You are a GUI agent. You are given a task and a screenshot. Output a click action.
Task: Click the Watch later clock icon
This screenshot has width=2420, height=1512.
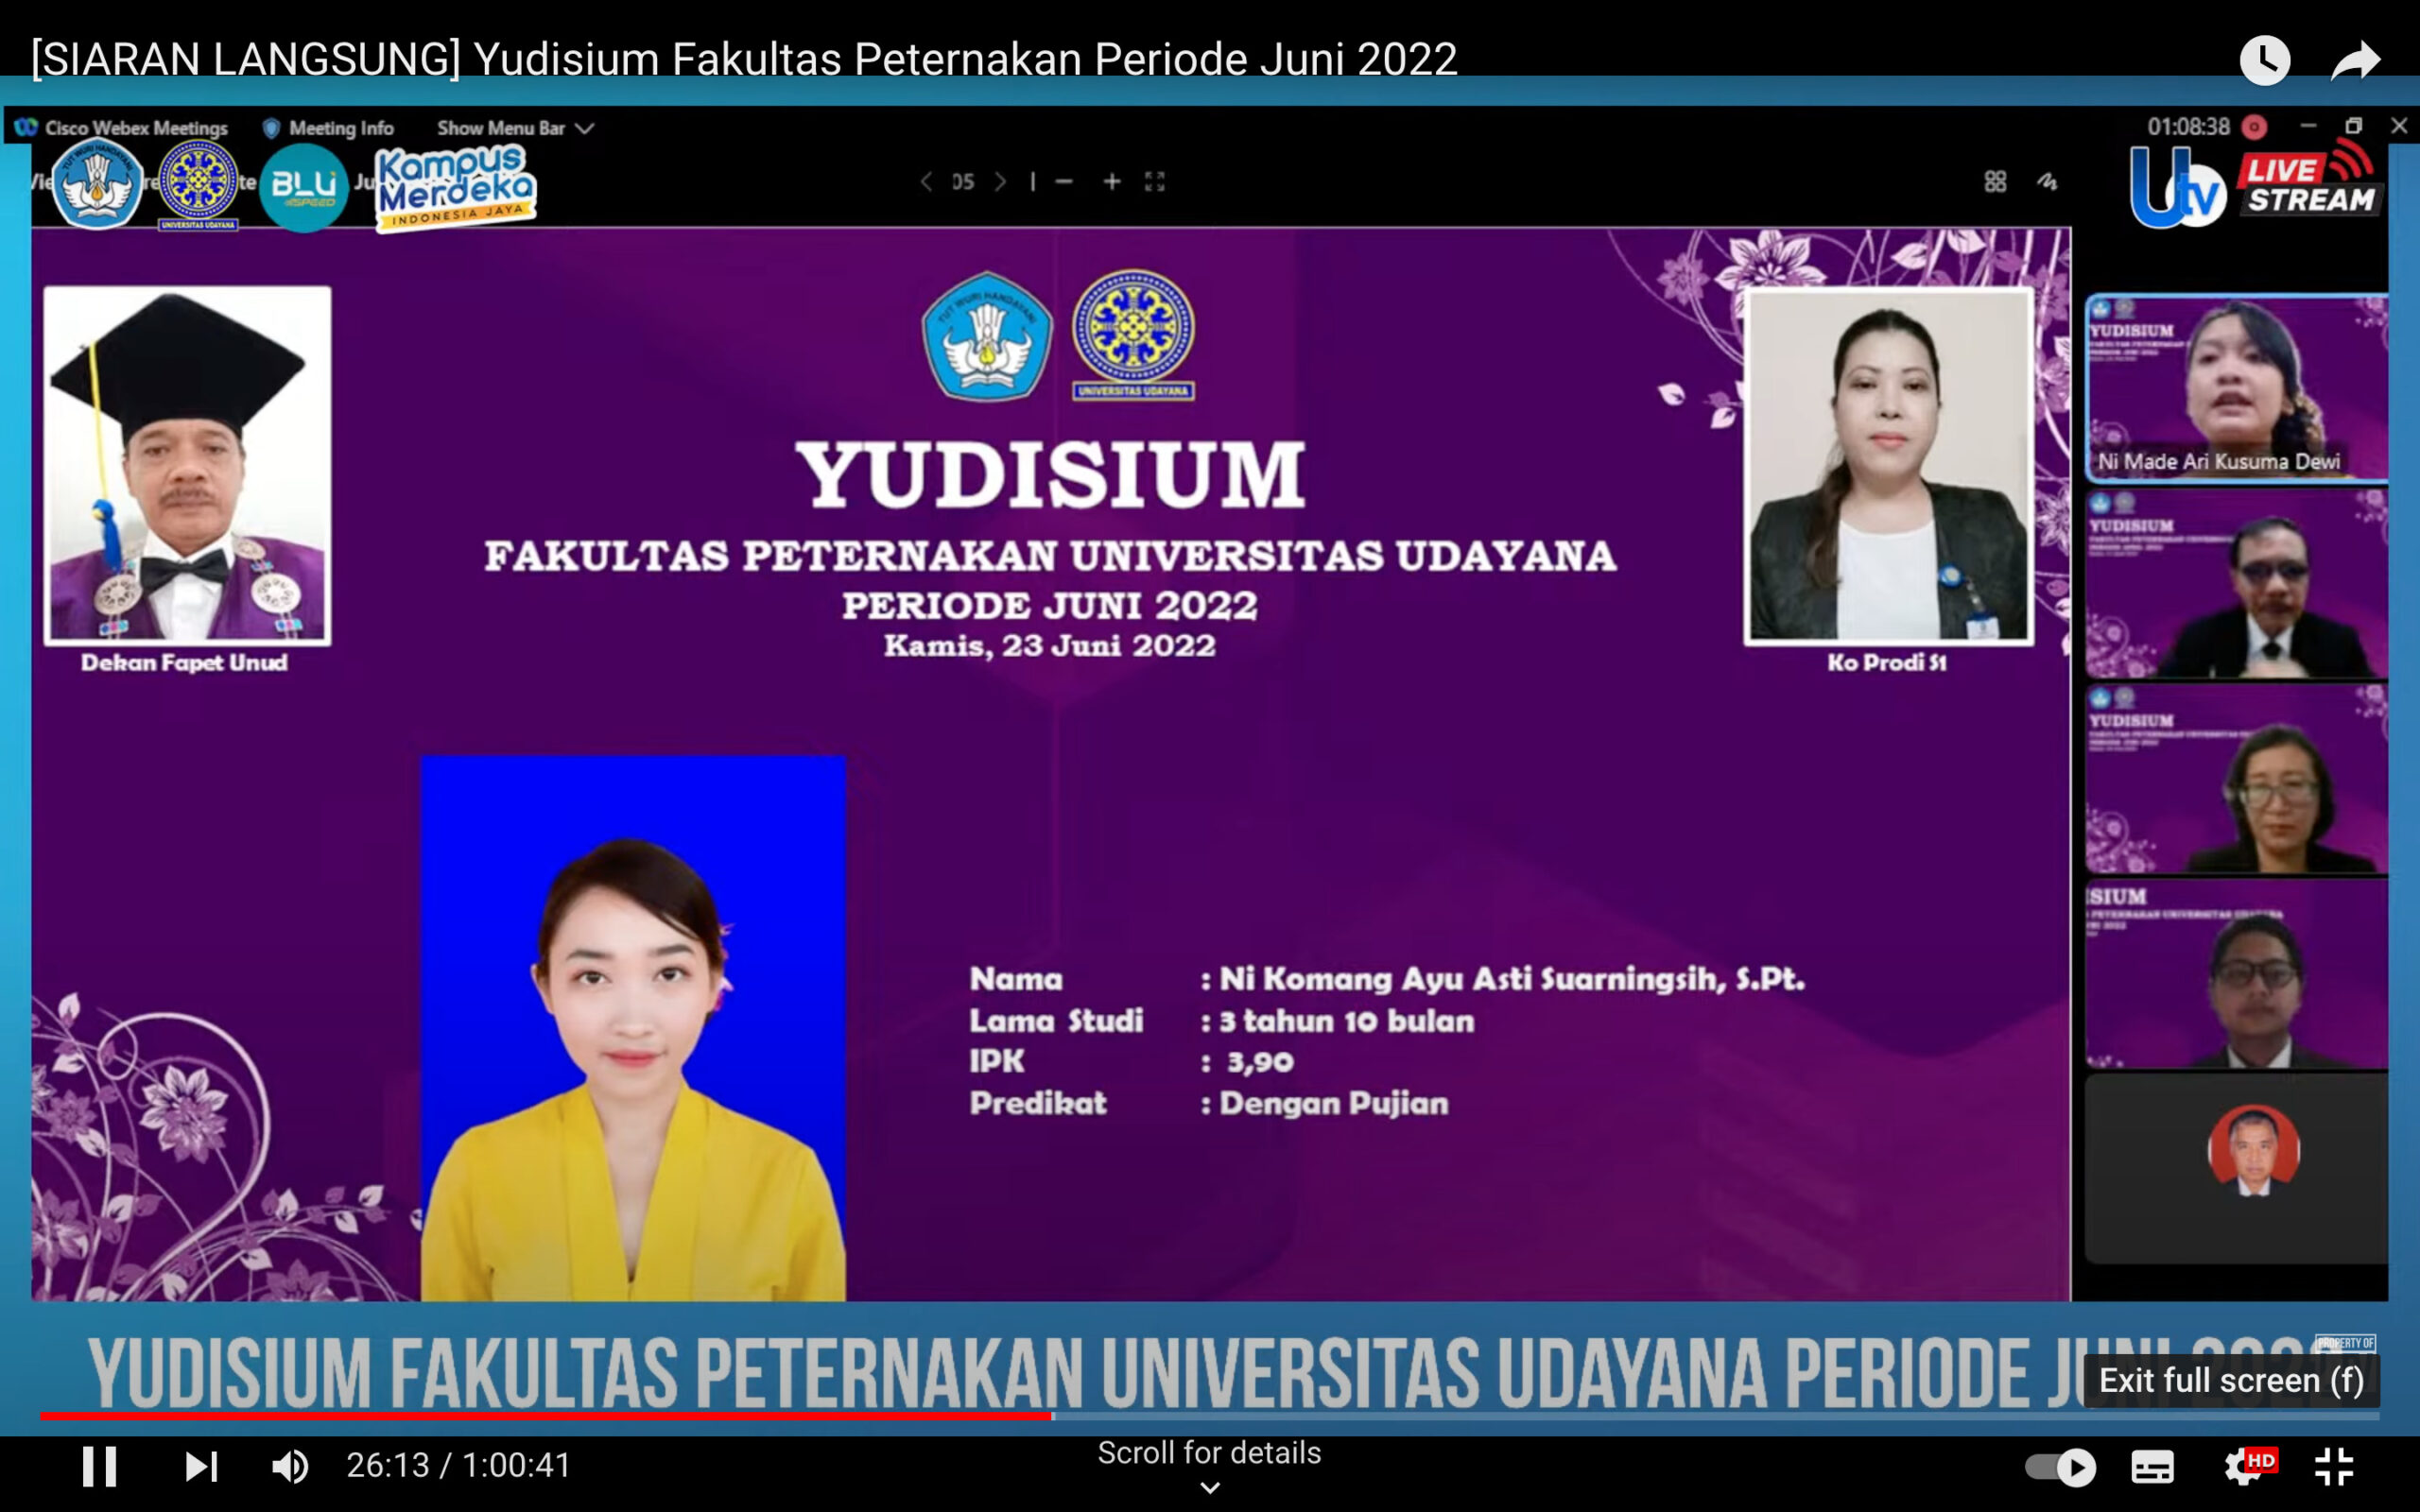(2265, 60)
